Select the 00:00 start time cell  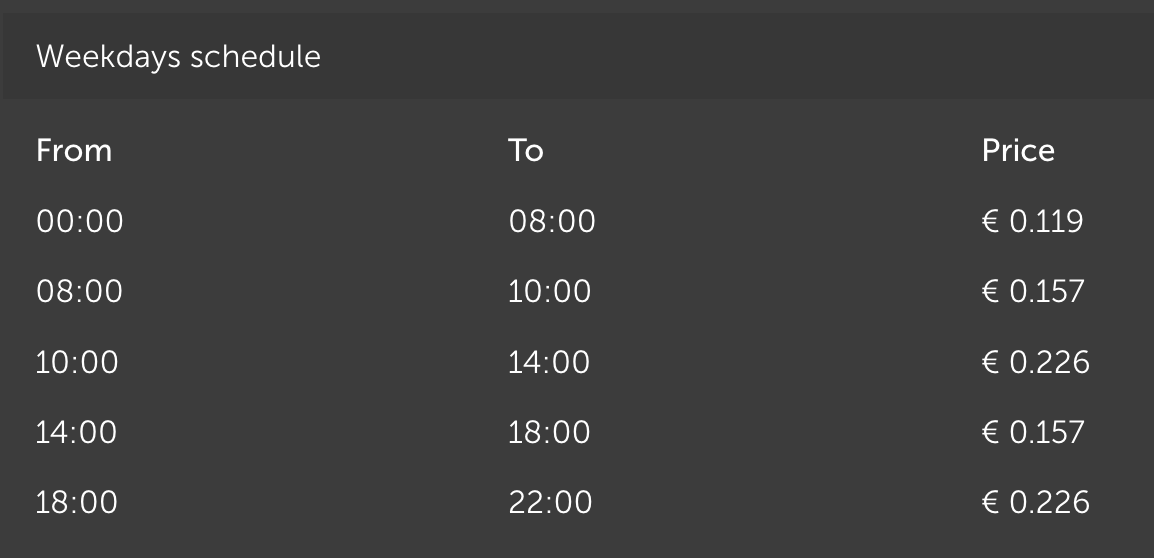80,221
